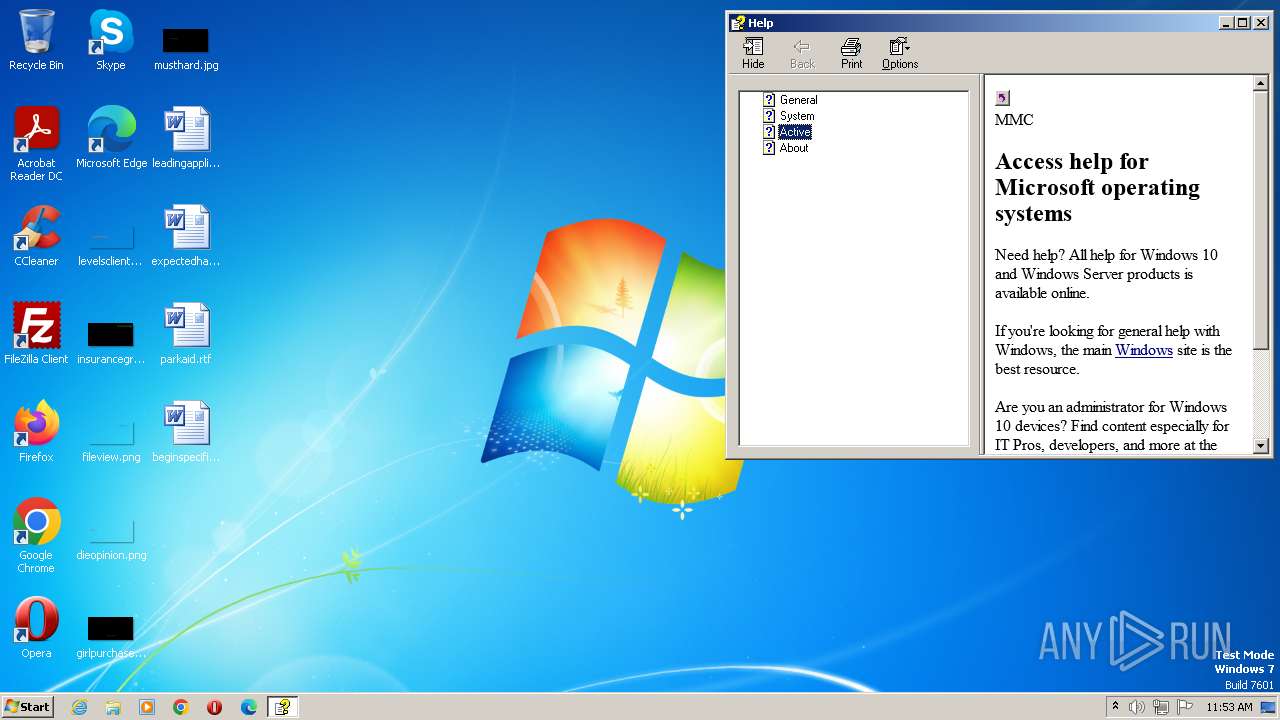This screenshot has height=720, width=1280.
Task: Click the help pane scroll down arrow
Action: click(1261, 446)
